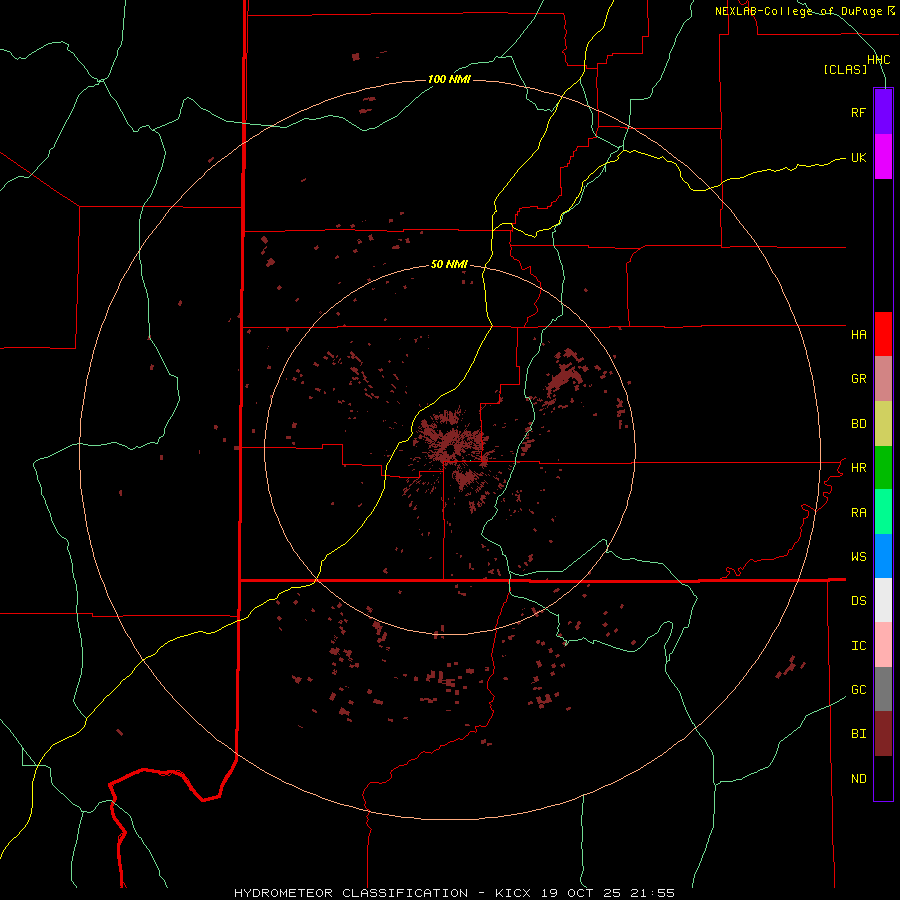This screenshot has height=900, width=900.
Task: Click the GR pinkish legend color block
Action: coord(883,379)
